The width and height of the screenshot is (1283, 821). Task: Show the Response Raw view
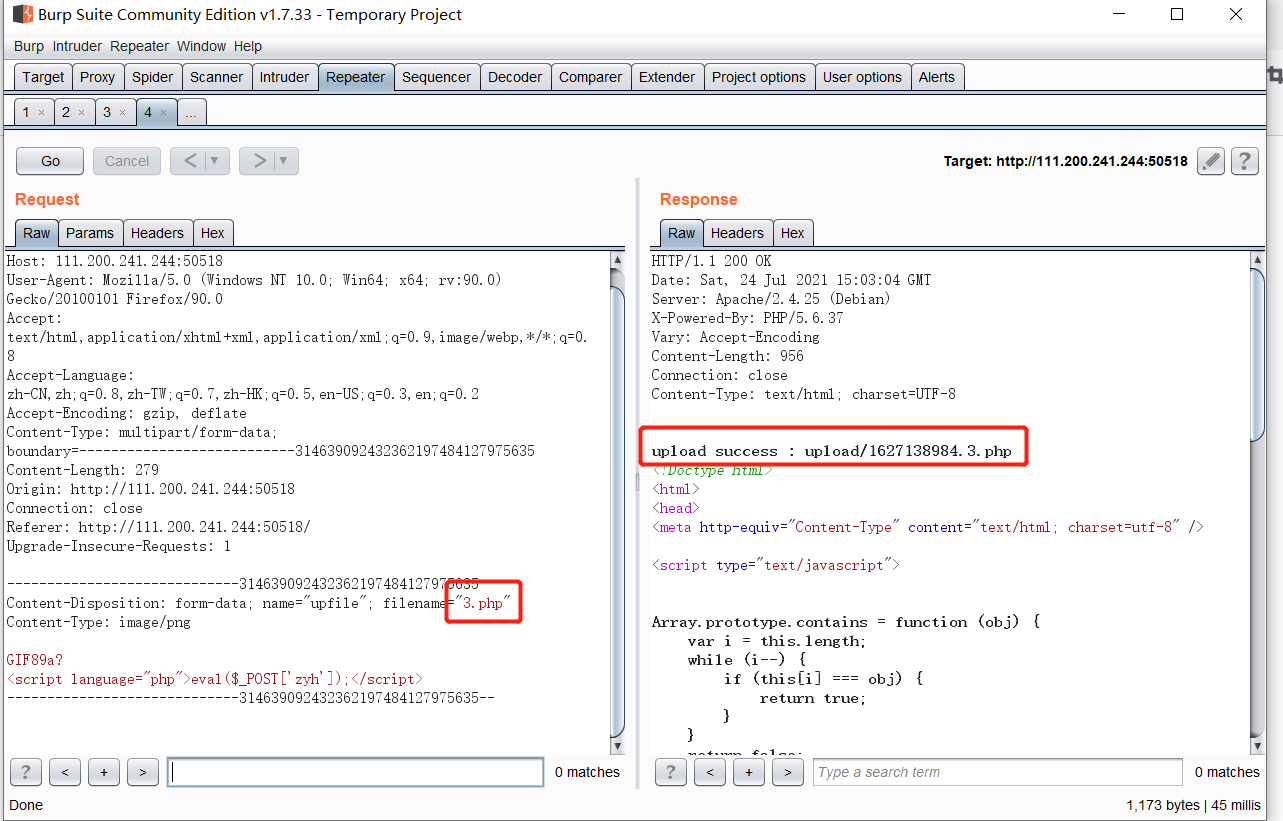[682, 233]
